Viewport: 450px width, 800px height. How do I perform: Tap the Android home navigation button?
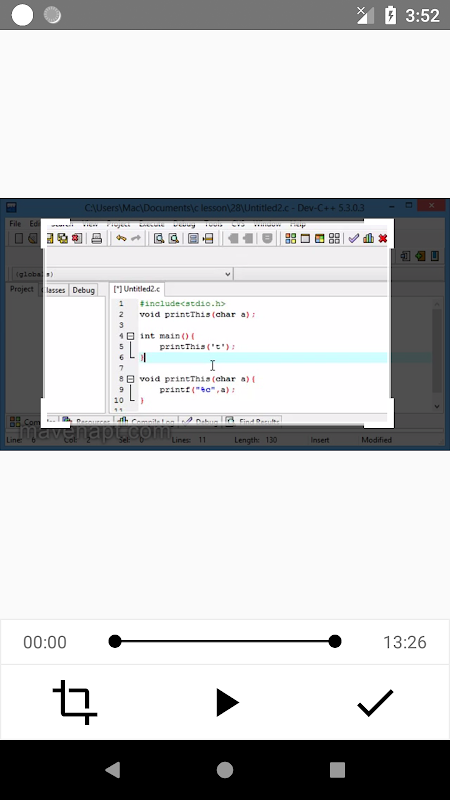pos(225,770)
